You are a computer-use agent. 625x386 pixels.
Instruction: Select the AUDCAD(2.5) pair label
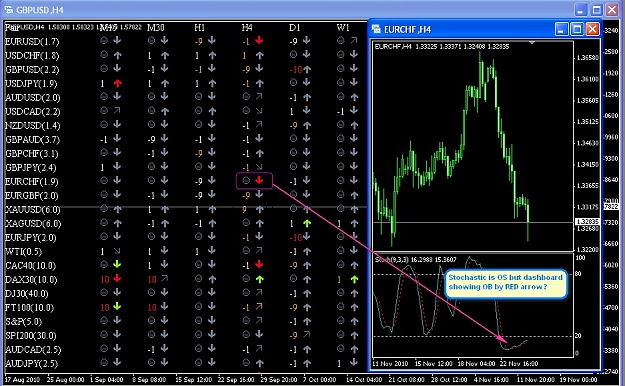tap(33, 350)
